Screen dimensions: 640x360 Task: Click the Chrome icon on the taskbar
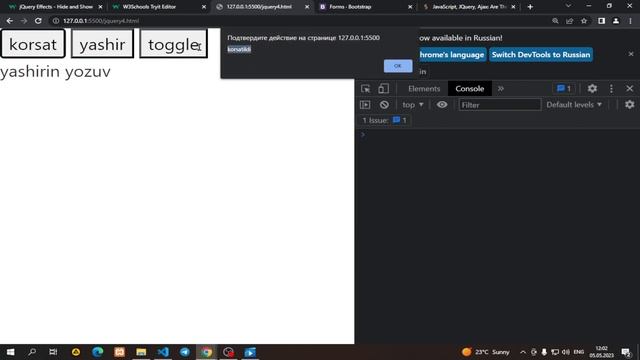pos(207,352)
